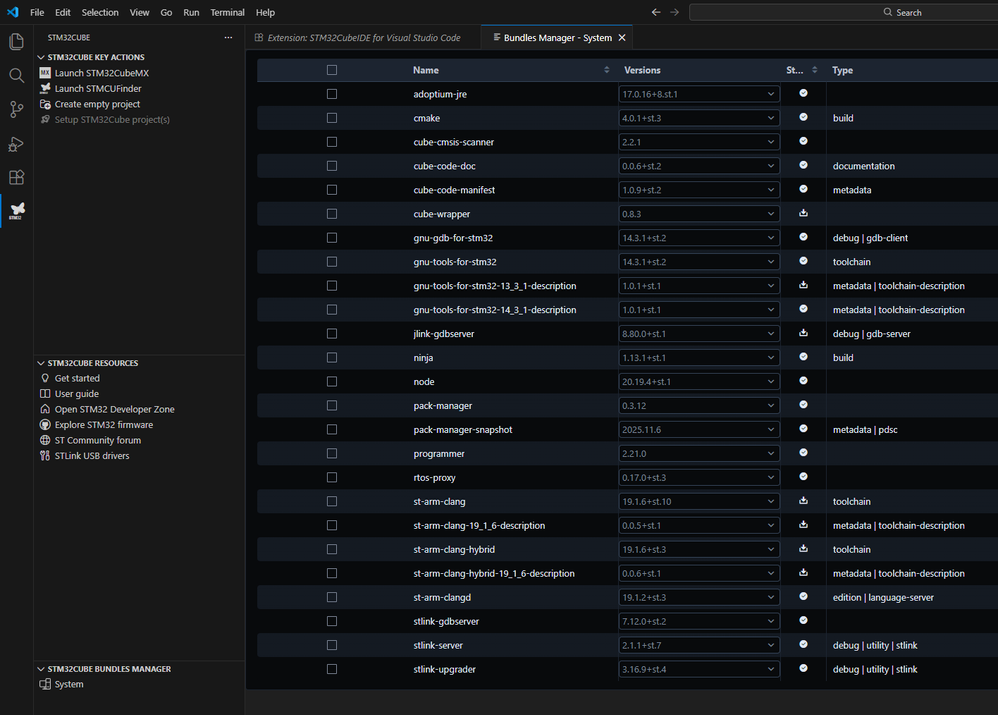Screen dimensions: 998x715
Task: Open version dropdown for programmer
Action: 699,453
